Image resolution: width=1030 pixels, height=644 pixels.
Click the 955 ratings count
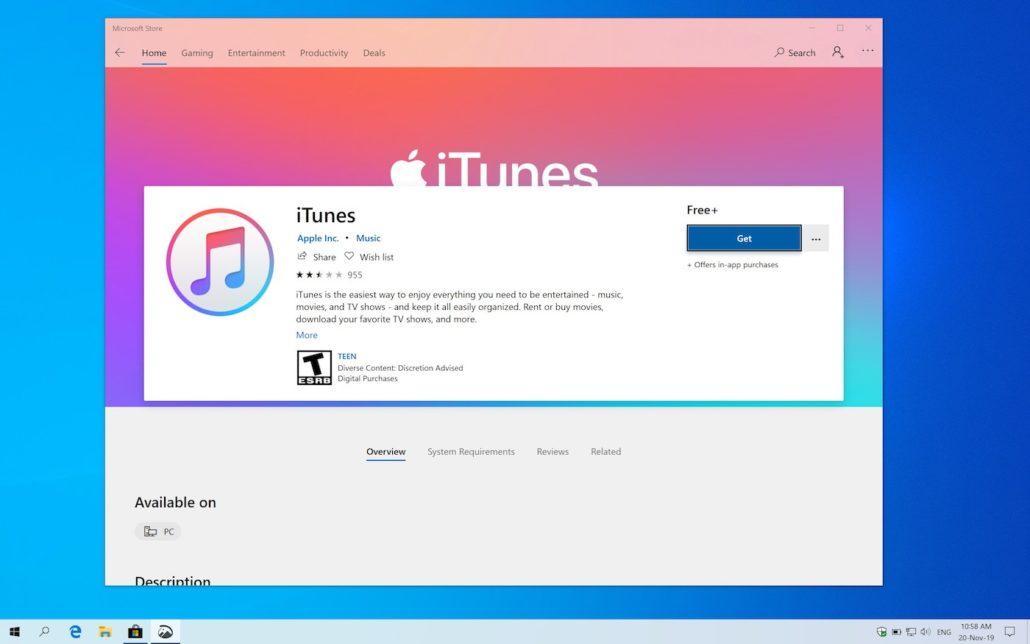355,275
